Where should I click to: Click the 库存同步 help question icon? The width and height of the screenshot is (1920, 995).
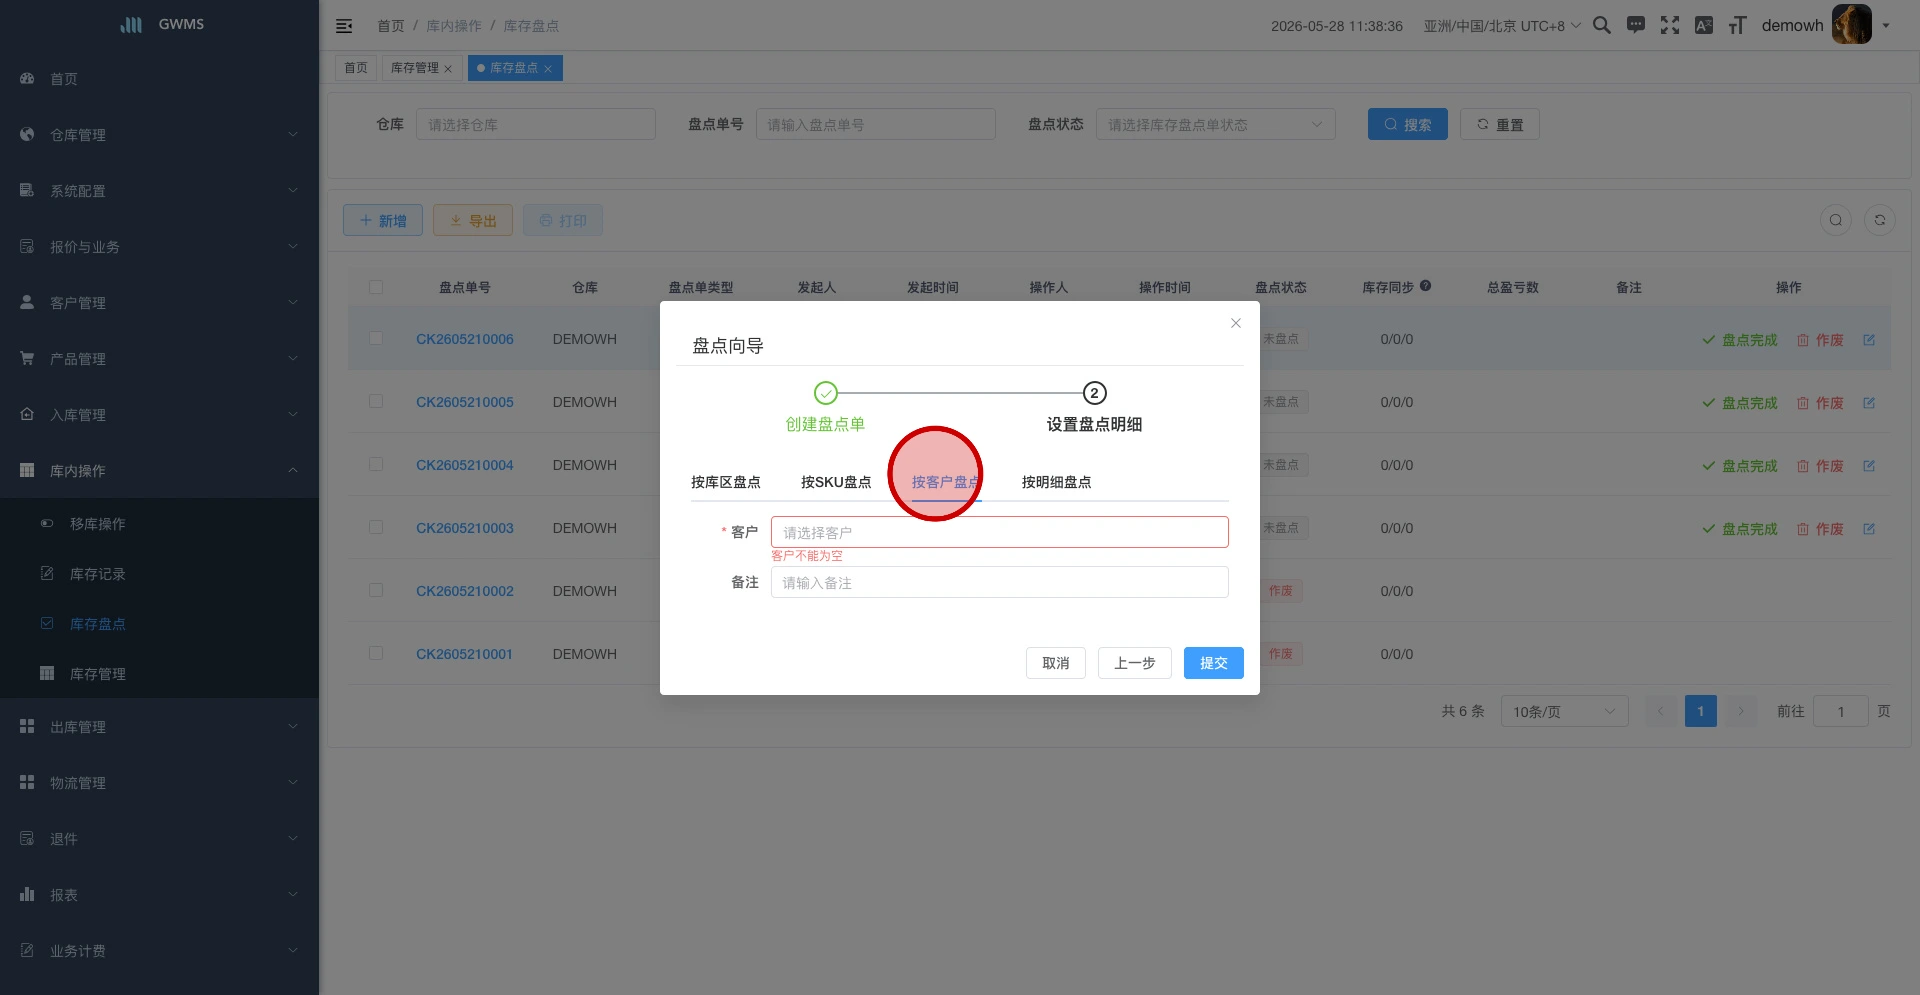1426,286
